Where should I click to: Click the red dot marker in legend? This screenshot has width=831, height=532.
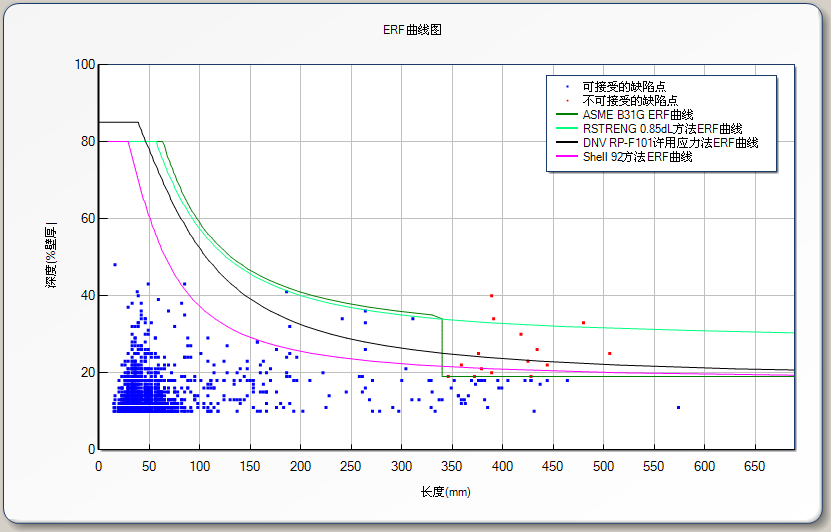point(567,101)
